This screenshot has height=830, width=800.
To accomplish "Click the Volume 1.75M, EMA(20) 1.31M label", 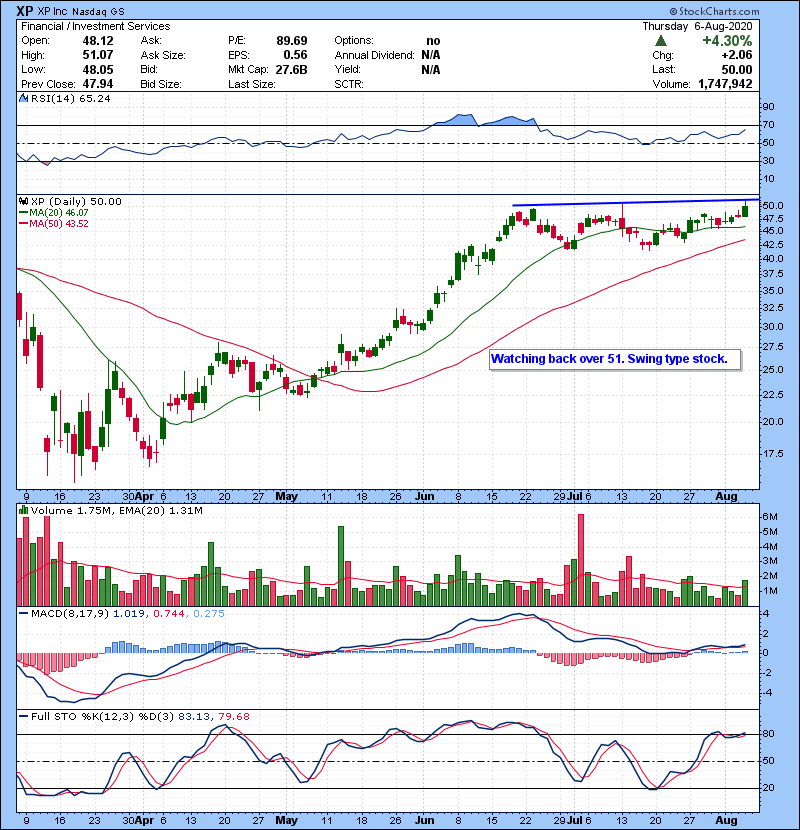I will [x=116, y=511].
